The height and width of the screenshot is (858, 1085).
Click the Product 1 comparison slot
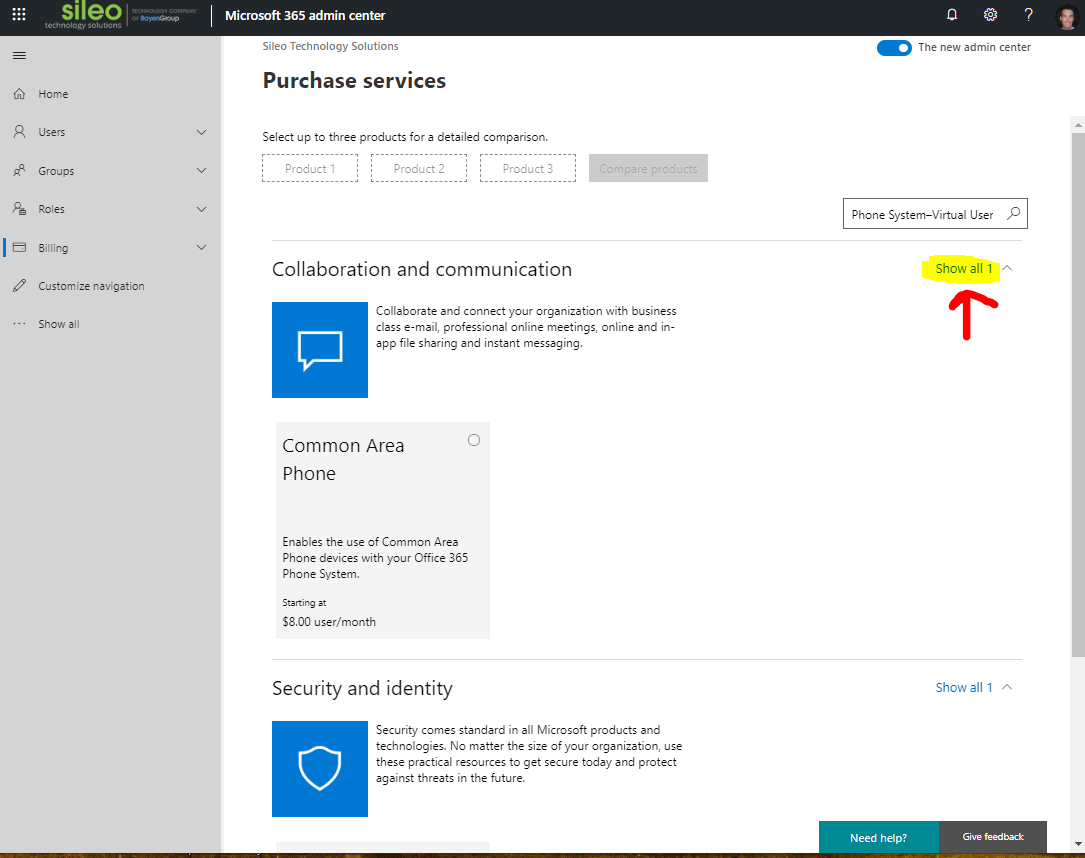click(x=310, y=168)
